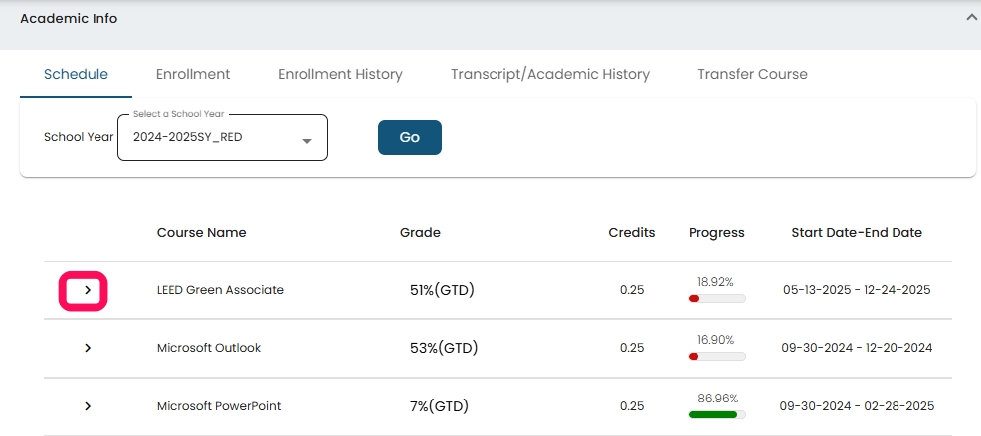Click the Go button
This screenshot has width=981, height=436.
[x=409, y=137]
